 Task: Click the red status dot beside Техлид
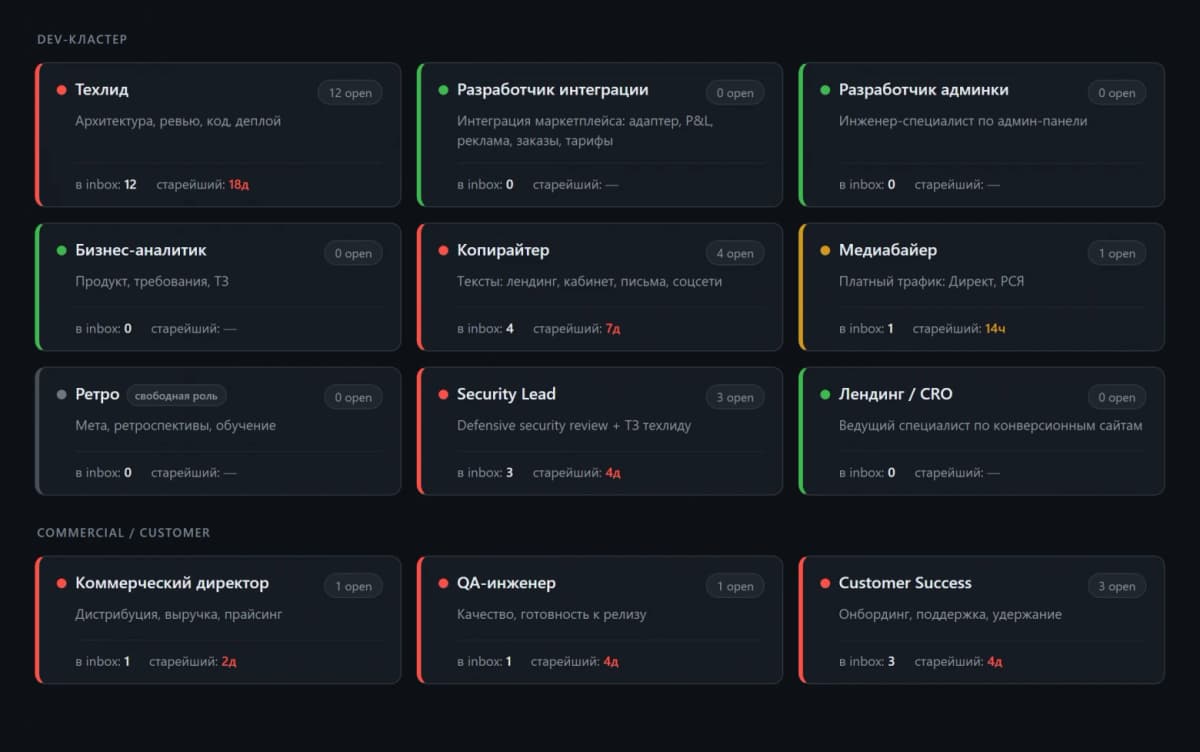(x=62, y=90)
